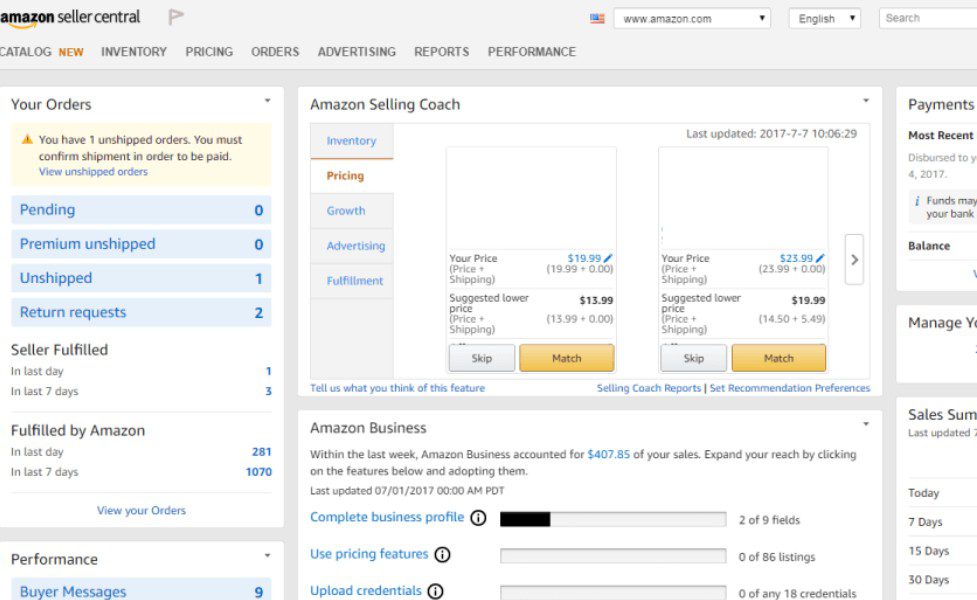Click into the Search field
The height and width of the screenshot is (600, 977).
928,18
